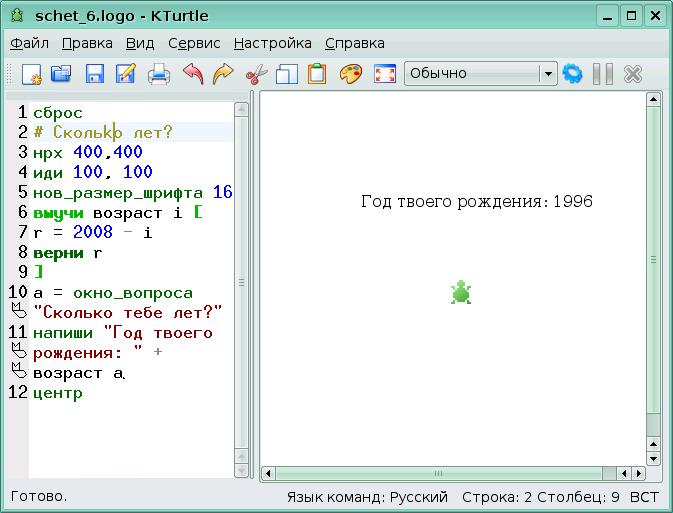The image size is (673, 513).
Task: Expand the "Обычно" speed dropdown
Action: click(x=547, y=74)
